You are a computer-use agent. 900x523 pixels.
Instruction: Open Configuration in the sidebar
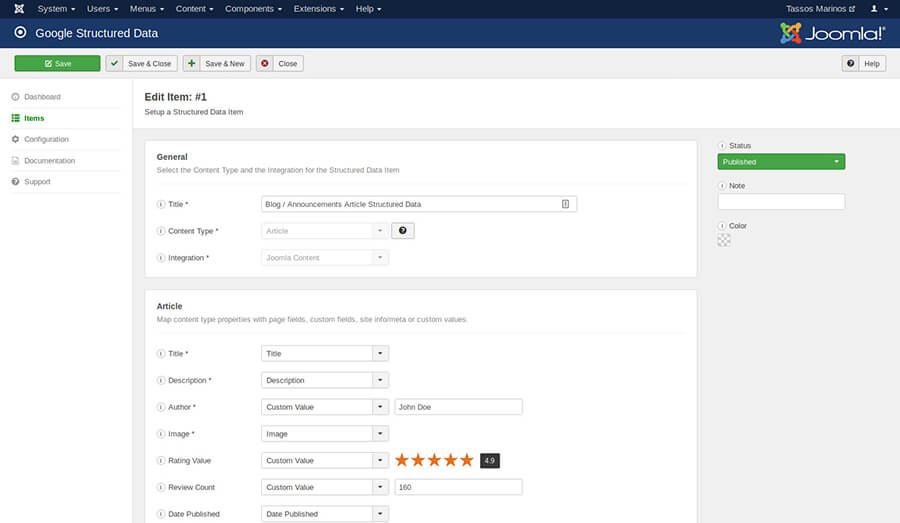46,139
